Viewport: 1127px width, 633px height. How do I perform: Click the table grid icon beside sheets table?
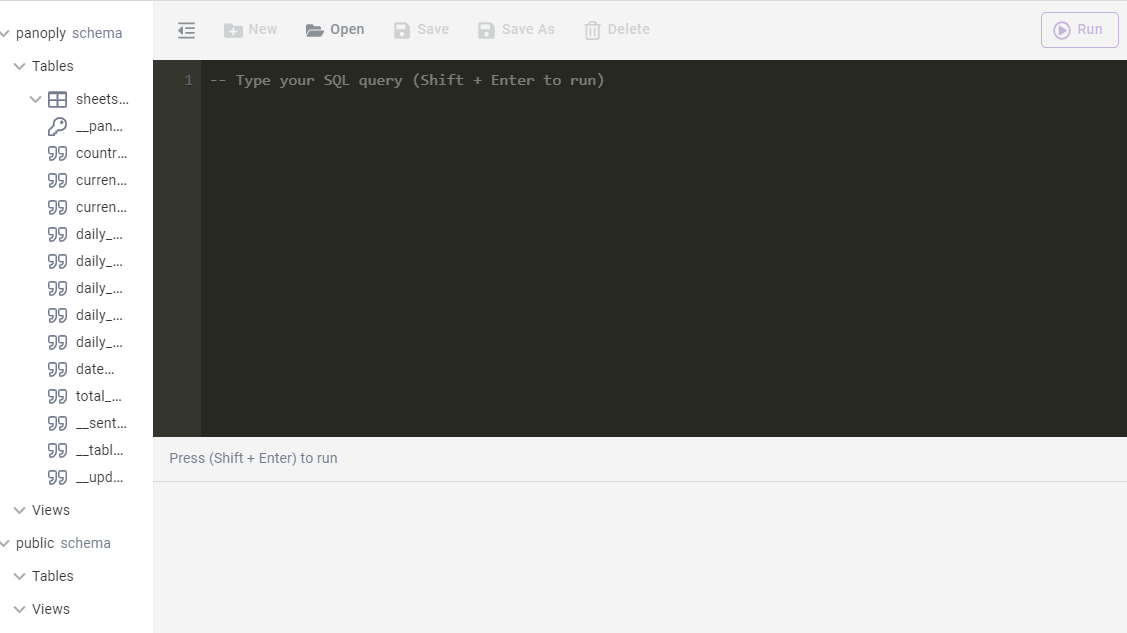pos(57,98)
